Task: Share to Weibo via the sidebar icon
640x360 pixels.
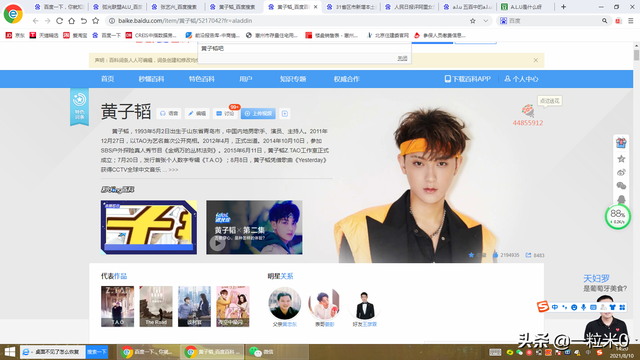Action: click(x=621, y=172)
